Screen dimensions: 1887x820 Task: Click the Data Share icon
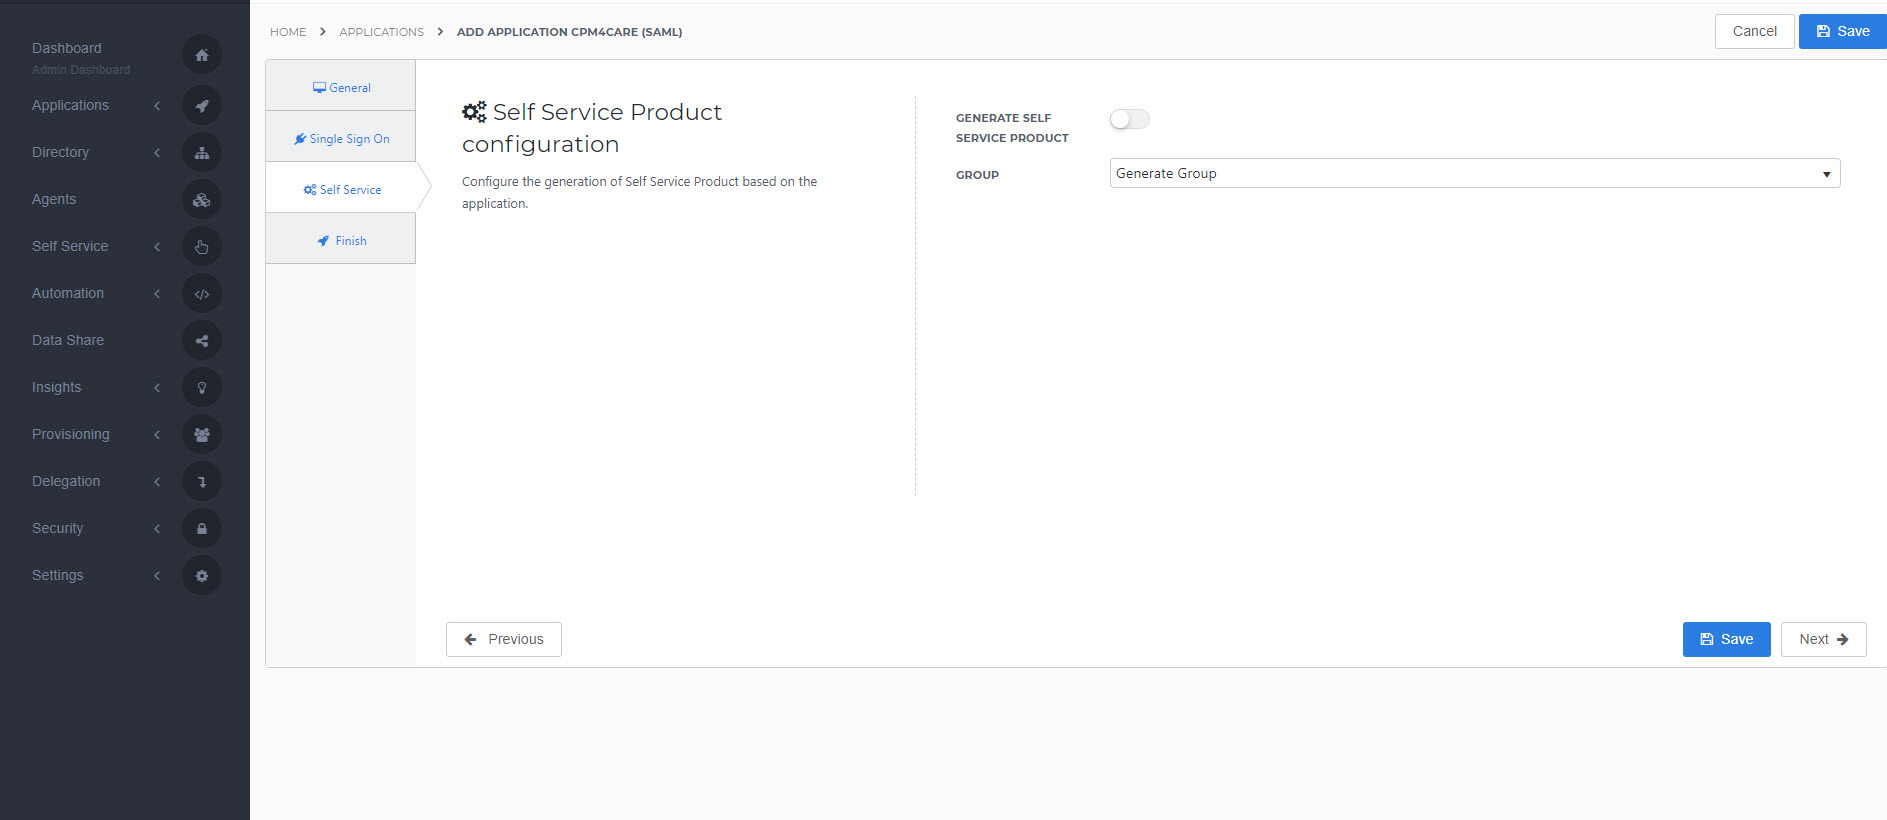tap(202, 340)
